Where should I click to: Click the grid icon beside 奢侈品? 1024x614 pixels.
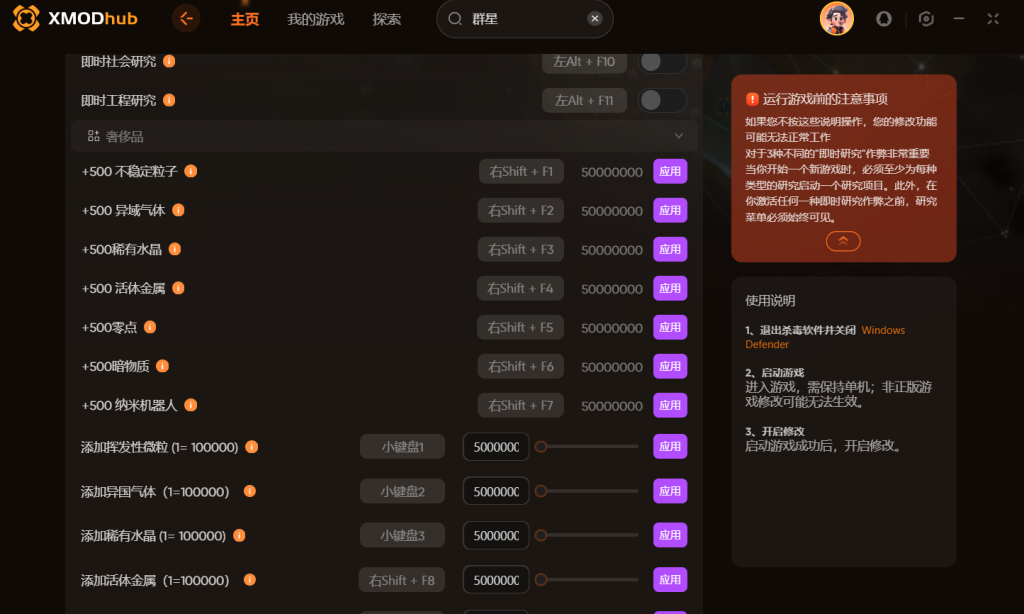[x=93, y=136]
